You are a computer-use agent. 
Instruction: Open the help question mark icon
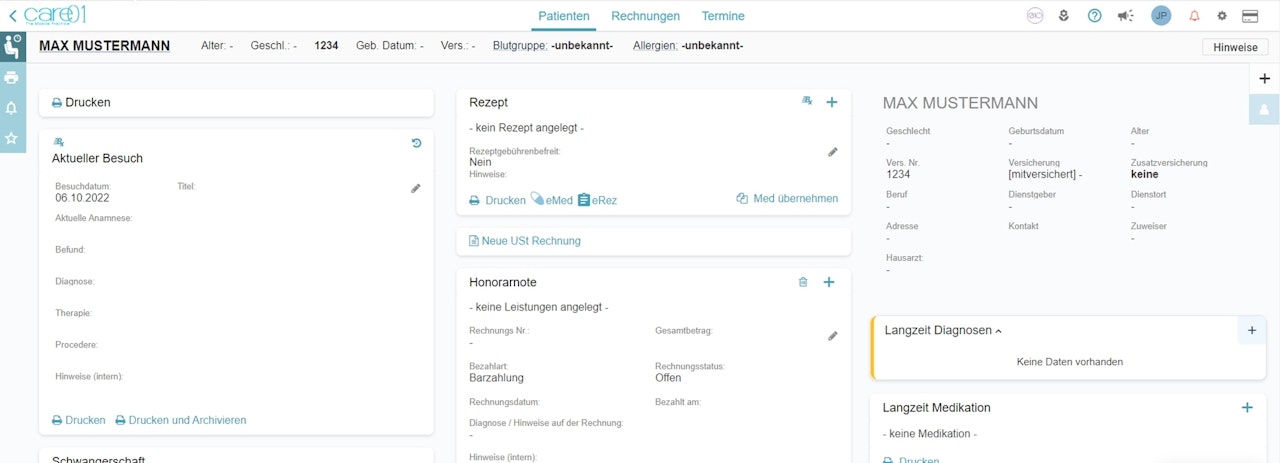(x=1094, y=16)
